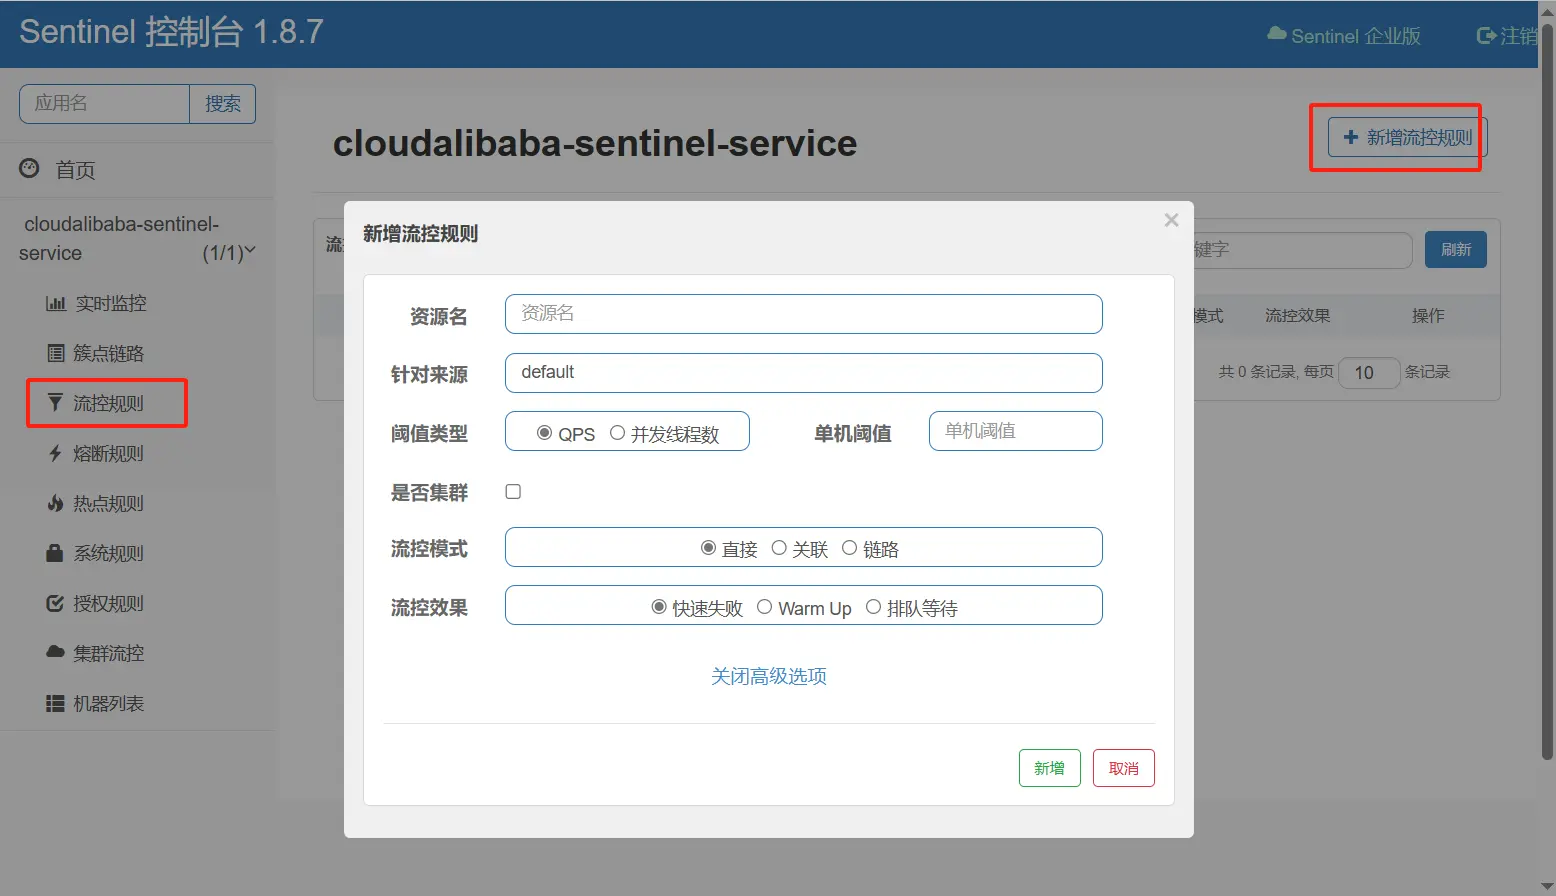Click the cloud icon for 集群流控
The width and height of the screenshot is (1556, 896).
[x=55, y=652]
